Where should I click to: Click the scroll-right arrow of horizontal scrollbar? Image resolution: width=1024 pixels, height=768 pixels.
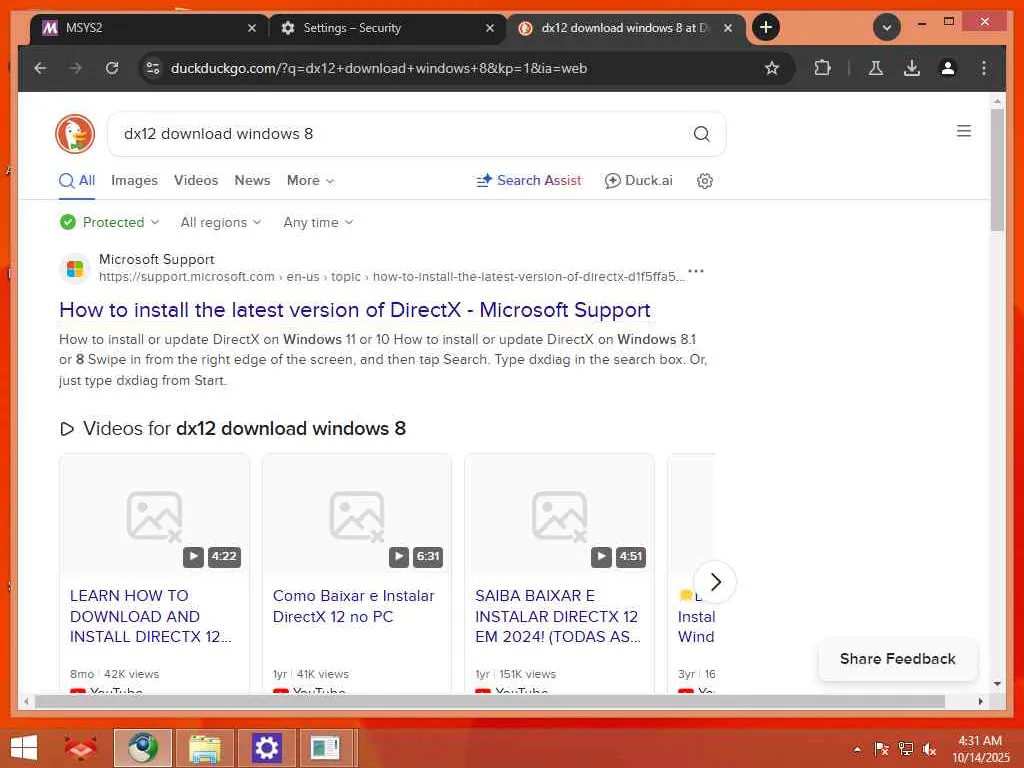(x=980, y=701)
